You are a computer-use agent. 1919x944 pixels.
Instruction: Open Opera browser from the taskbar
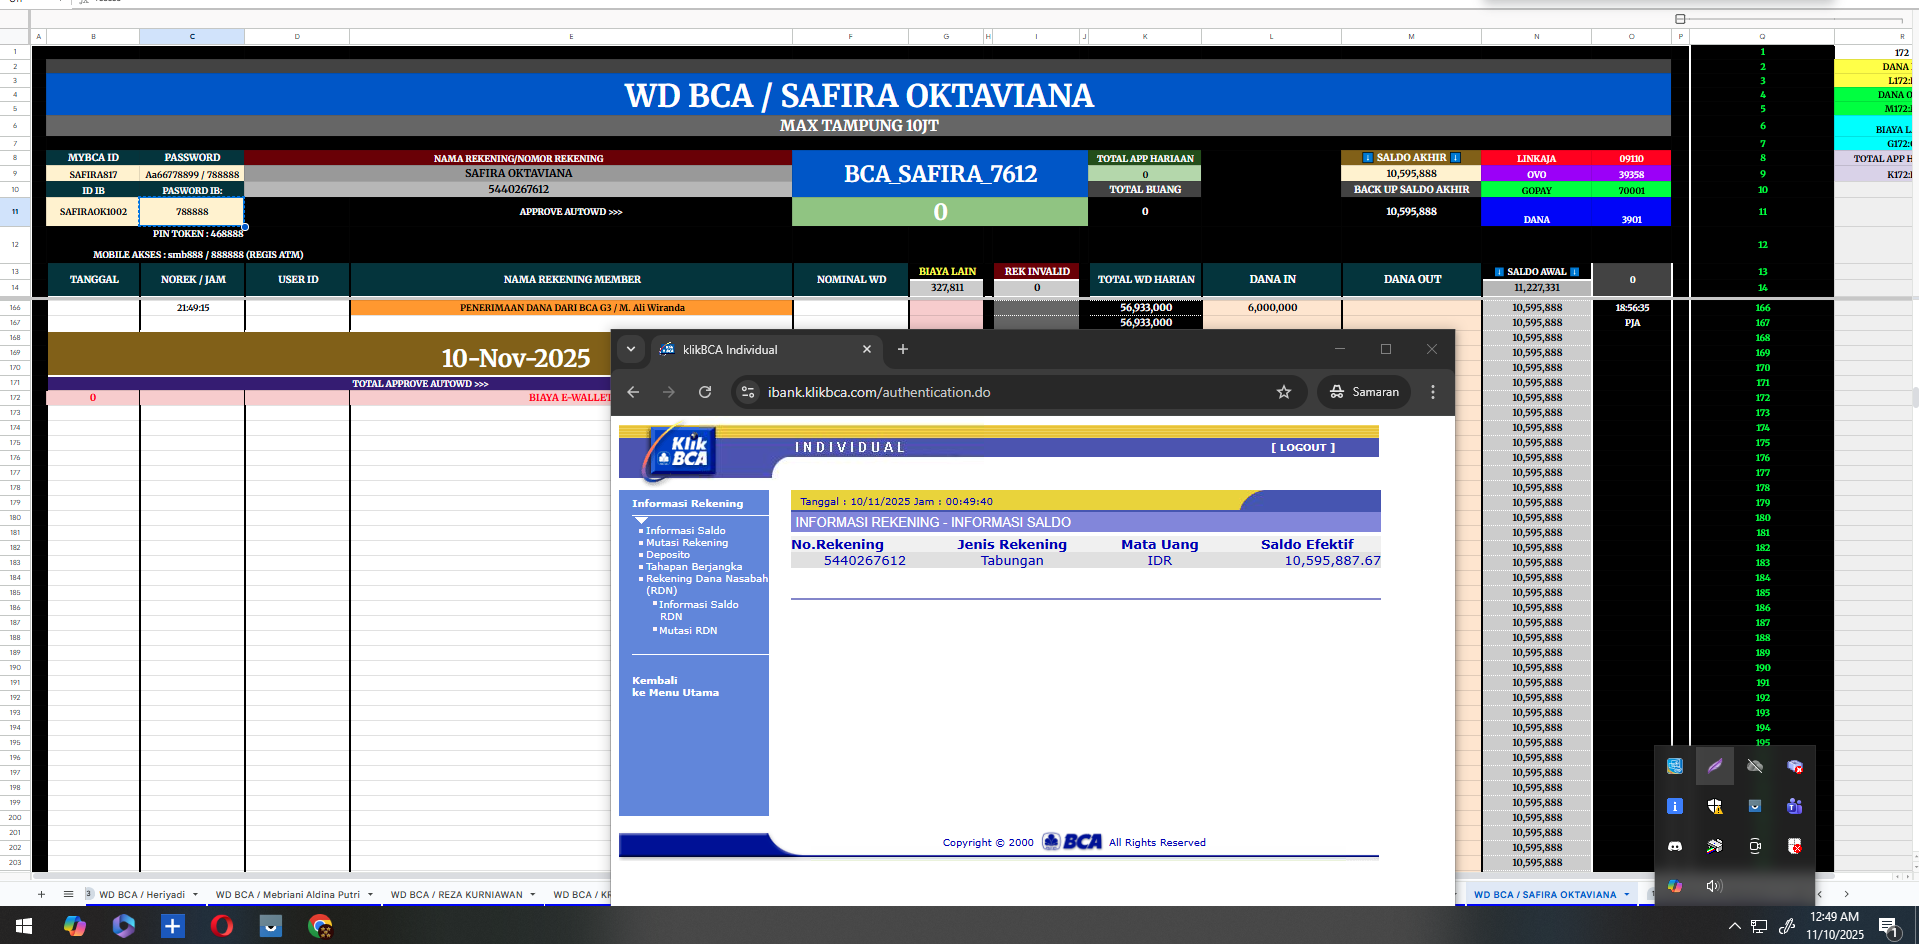click(222, 926)
